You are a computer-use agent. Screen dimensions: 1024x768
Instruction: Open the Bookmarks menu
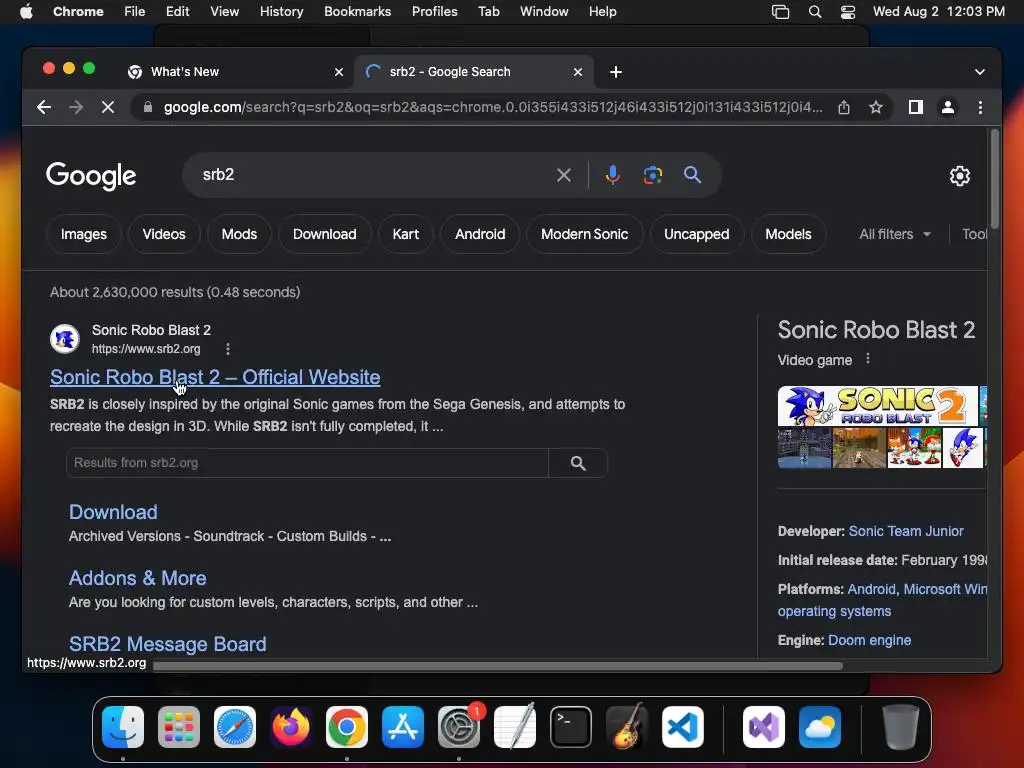pyautogui.click(x=358, y=12)
